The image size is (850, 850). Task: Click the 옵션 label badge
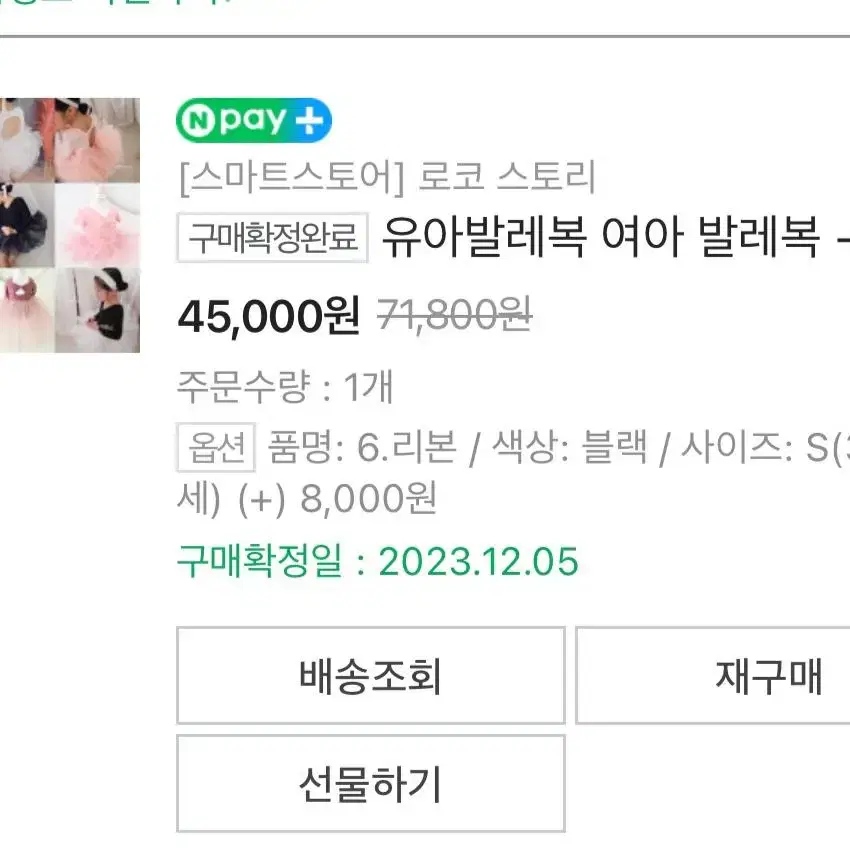click(x=216, y=448)
